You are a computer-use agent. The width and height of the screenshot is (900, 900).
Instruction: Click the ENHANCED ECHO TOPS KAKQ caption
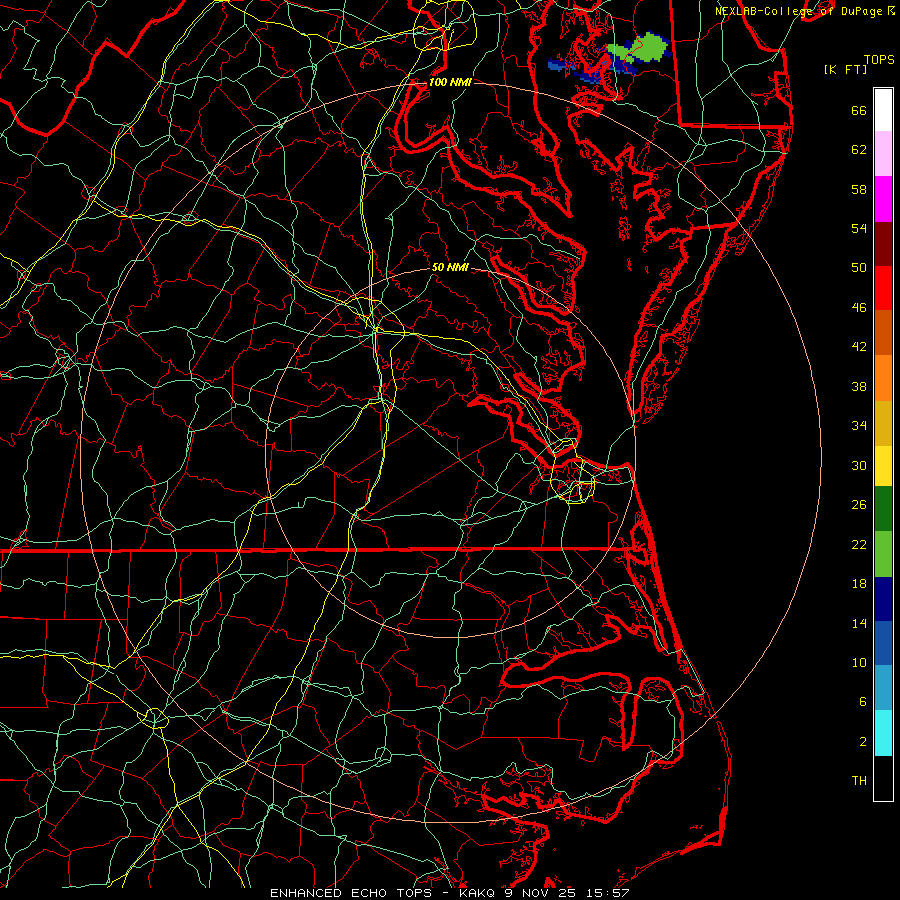[x=449, y=893]
